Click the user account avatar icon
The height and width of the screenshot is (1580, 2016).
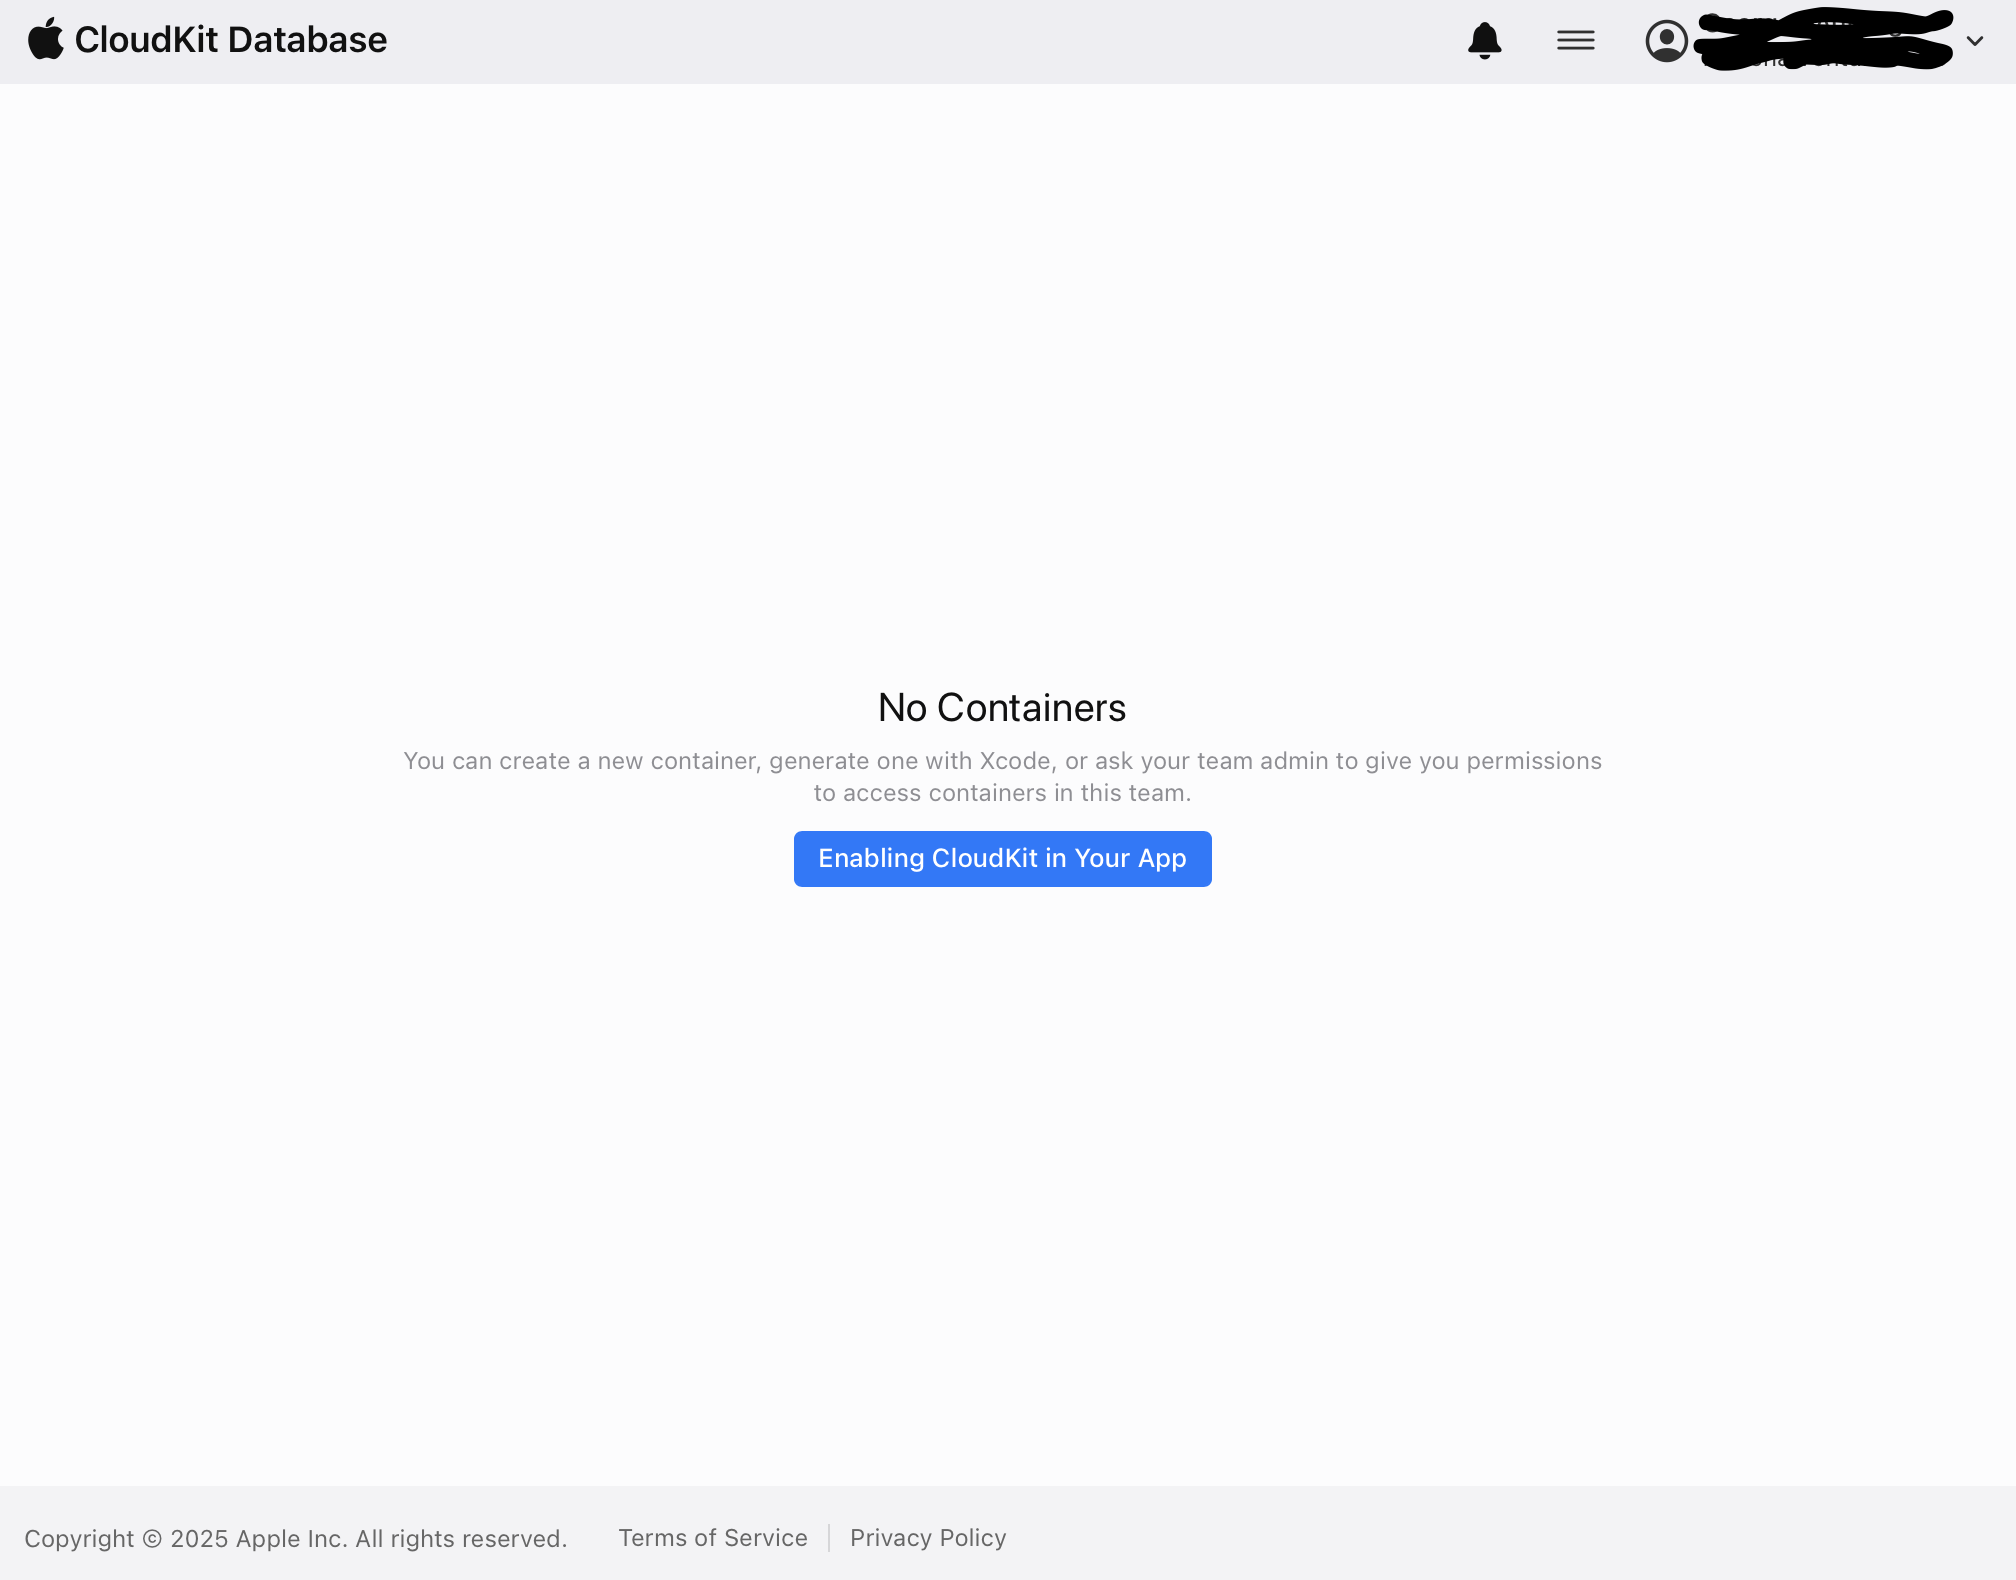point(1666,41)
